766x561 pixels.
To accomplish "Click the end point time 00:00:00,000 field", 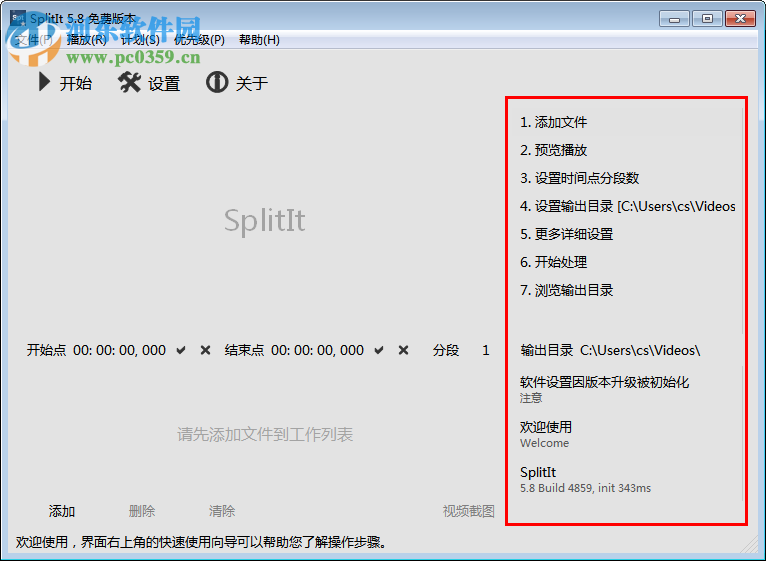I will (x=318, y=350).
